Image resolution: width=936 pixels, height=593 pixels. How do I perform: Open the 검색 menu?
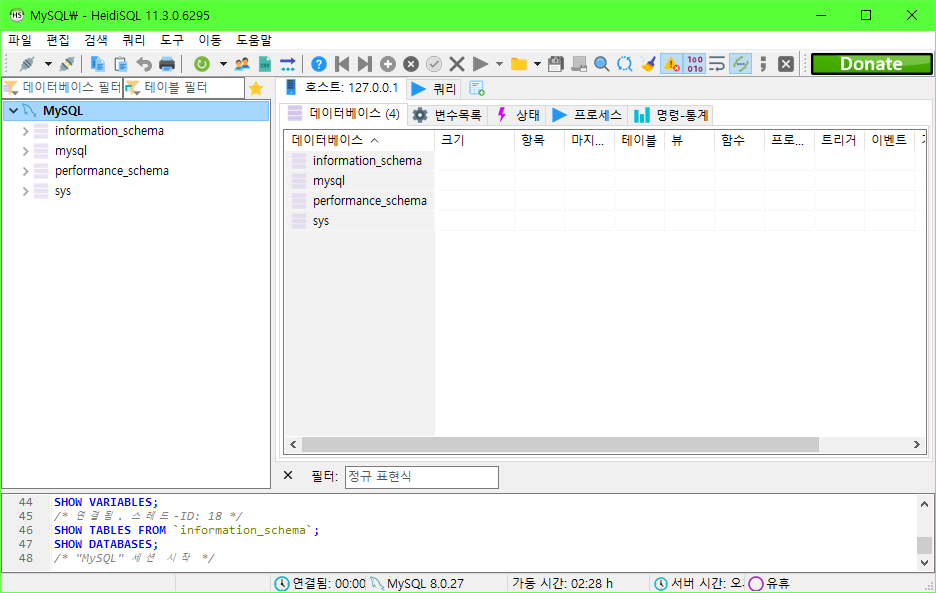point(96,40)
